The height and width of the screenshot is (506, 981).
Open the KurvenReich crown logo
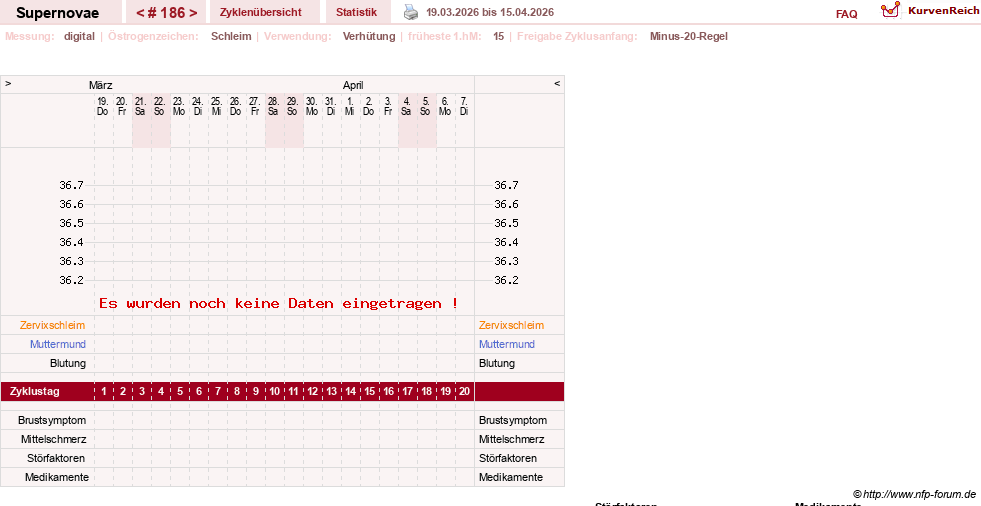[x=890, y=10]
